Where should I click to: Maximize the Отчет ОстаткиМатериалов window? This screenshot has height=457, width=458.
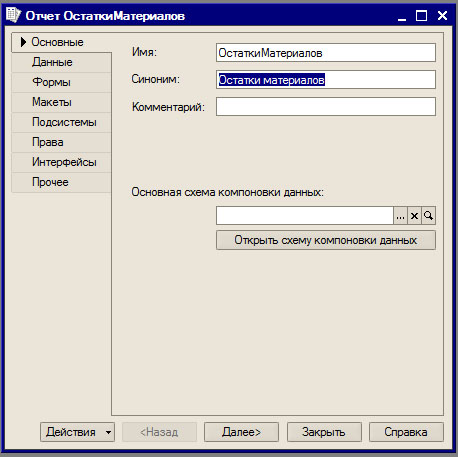tap(422, 16)
